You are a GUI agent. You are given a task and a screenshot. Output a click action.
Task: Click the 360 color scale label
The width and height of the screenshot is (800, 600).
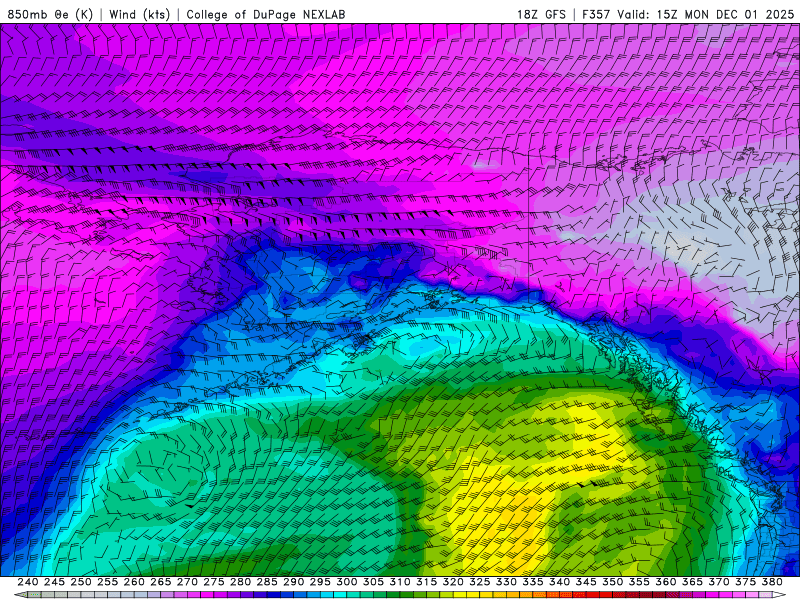click(x=665, y=582)
